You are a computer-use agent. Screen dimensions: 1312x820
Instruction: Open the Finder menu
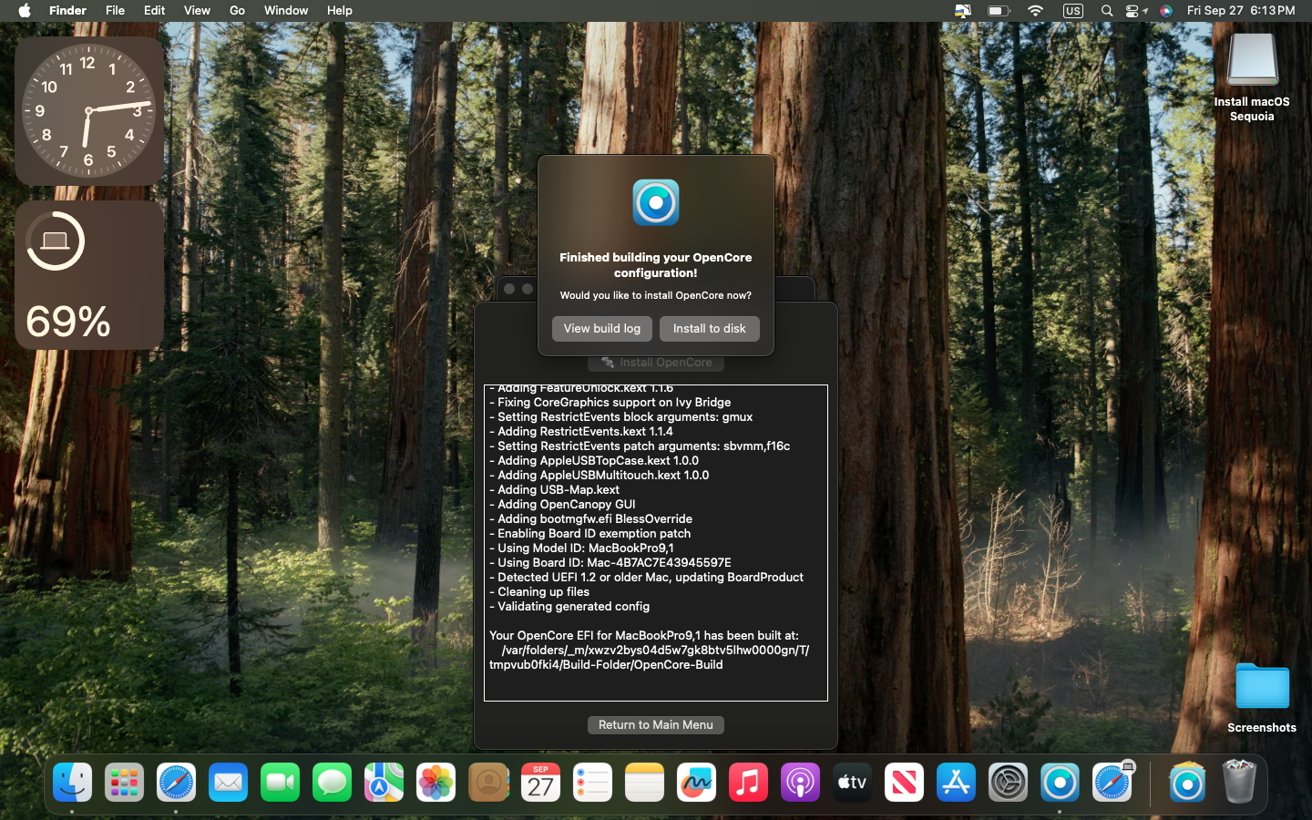click(68, 10)
